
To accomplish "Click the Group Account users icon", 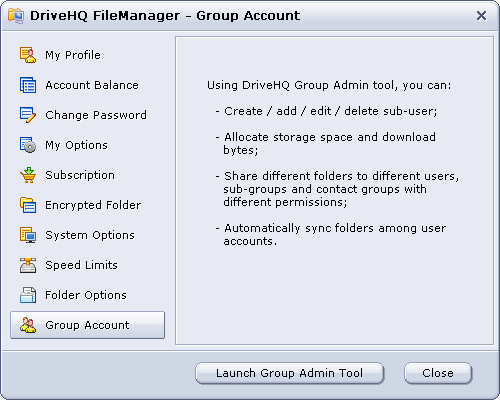I will [x=28, y=325].
